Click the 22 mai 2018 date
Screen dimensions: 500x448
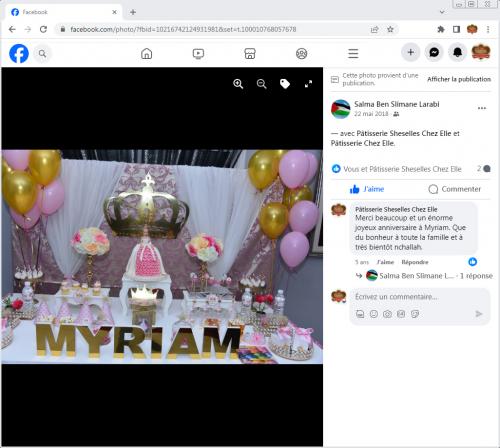pos(371,114)
